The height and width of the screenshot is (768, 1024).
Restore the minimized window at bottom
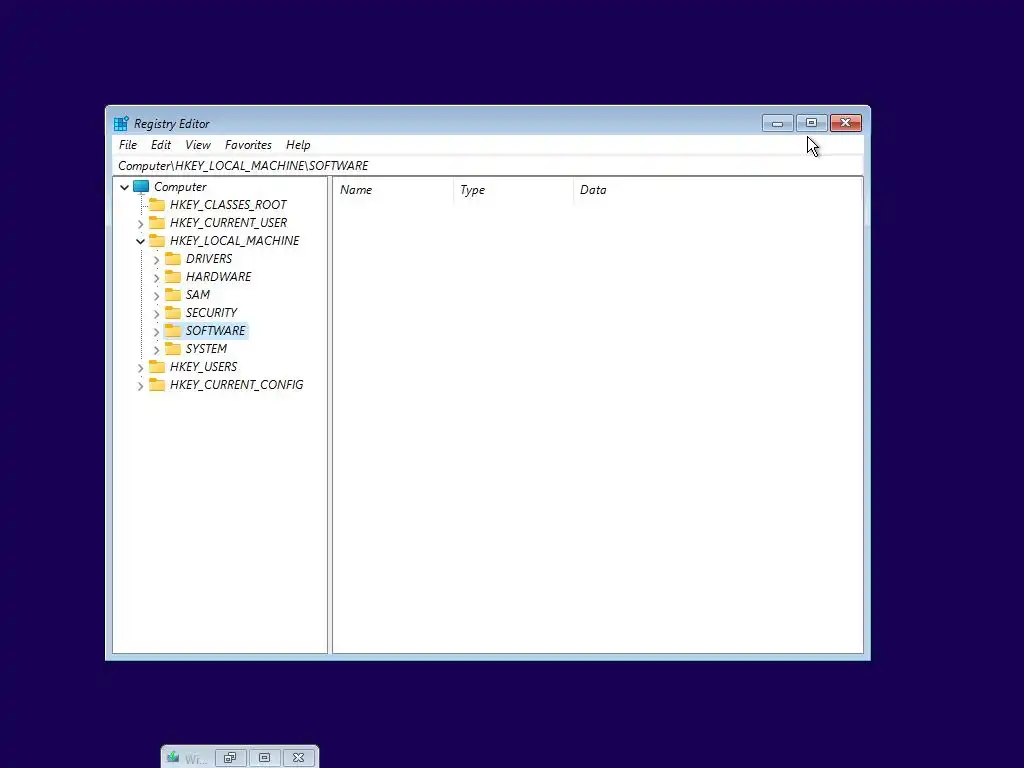[231, 758]
